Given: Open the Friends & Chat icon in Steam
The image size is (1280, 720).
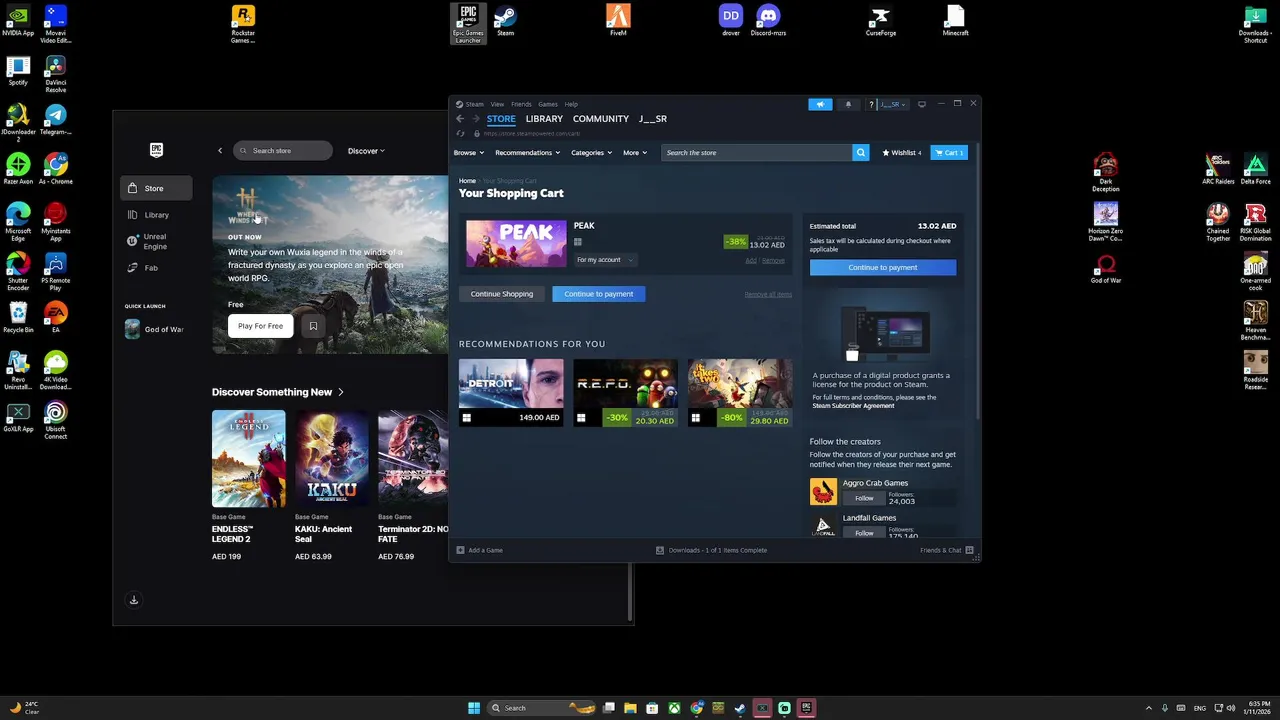Looking at the screenshot, I should 970,550.
